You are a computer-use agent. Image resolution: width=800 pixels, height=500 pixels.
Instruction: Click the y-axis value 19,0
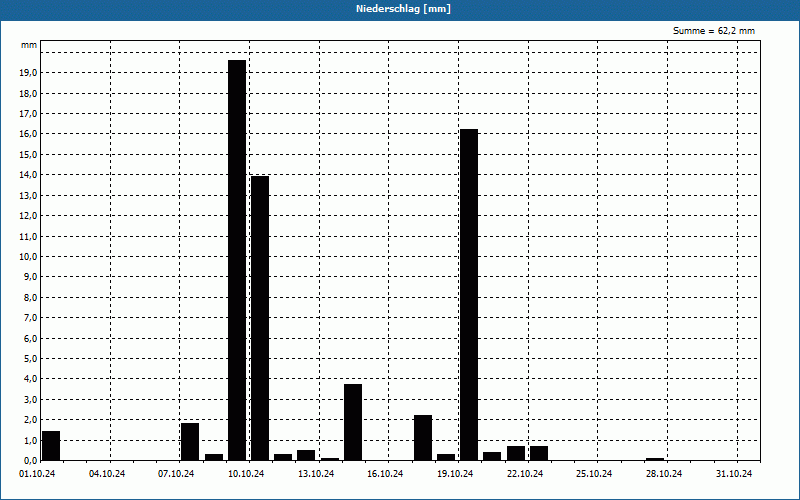click(x=29, y=73)
